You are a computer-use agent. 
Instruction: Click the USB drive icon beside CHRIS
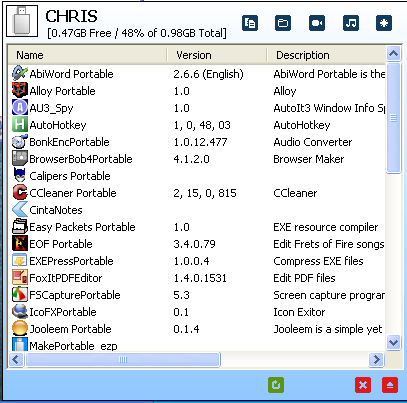click(22, 21)
